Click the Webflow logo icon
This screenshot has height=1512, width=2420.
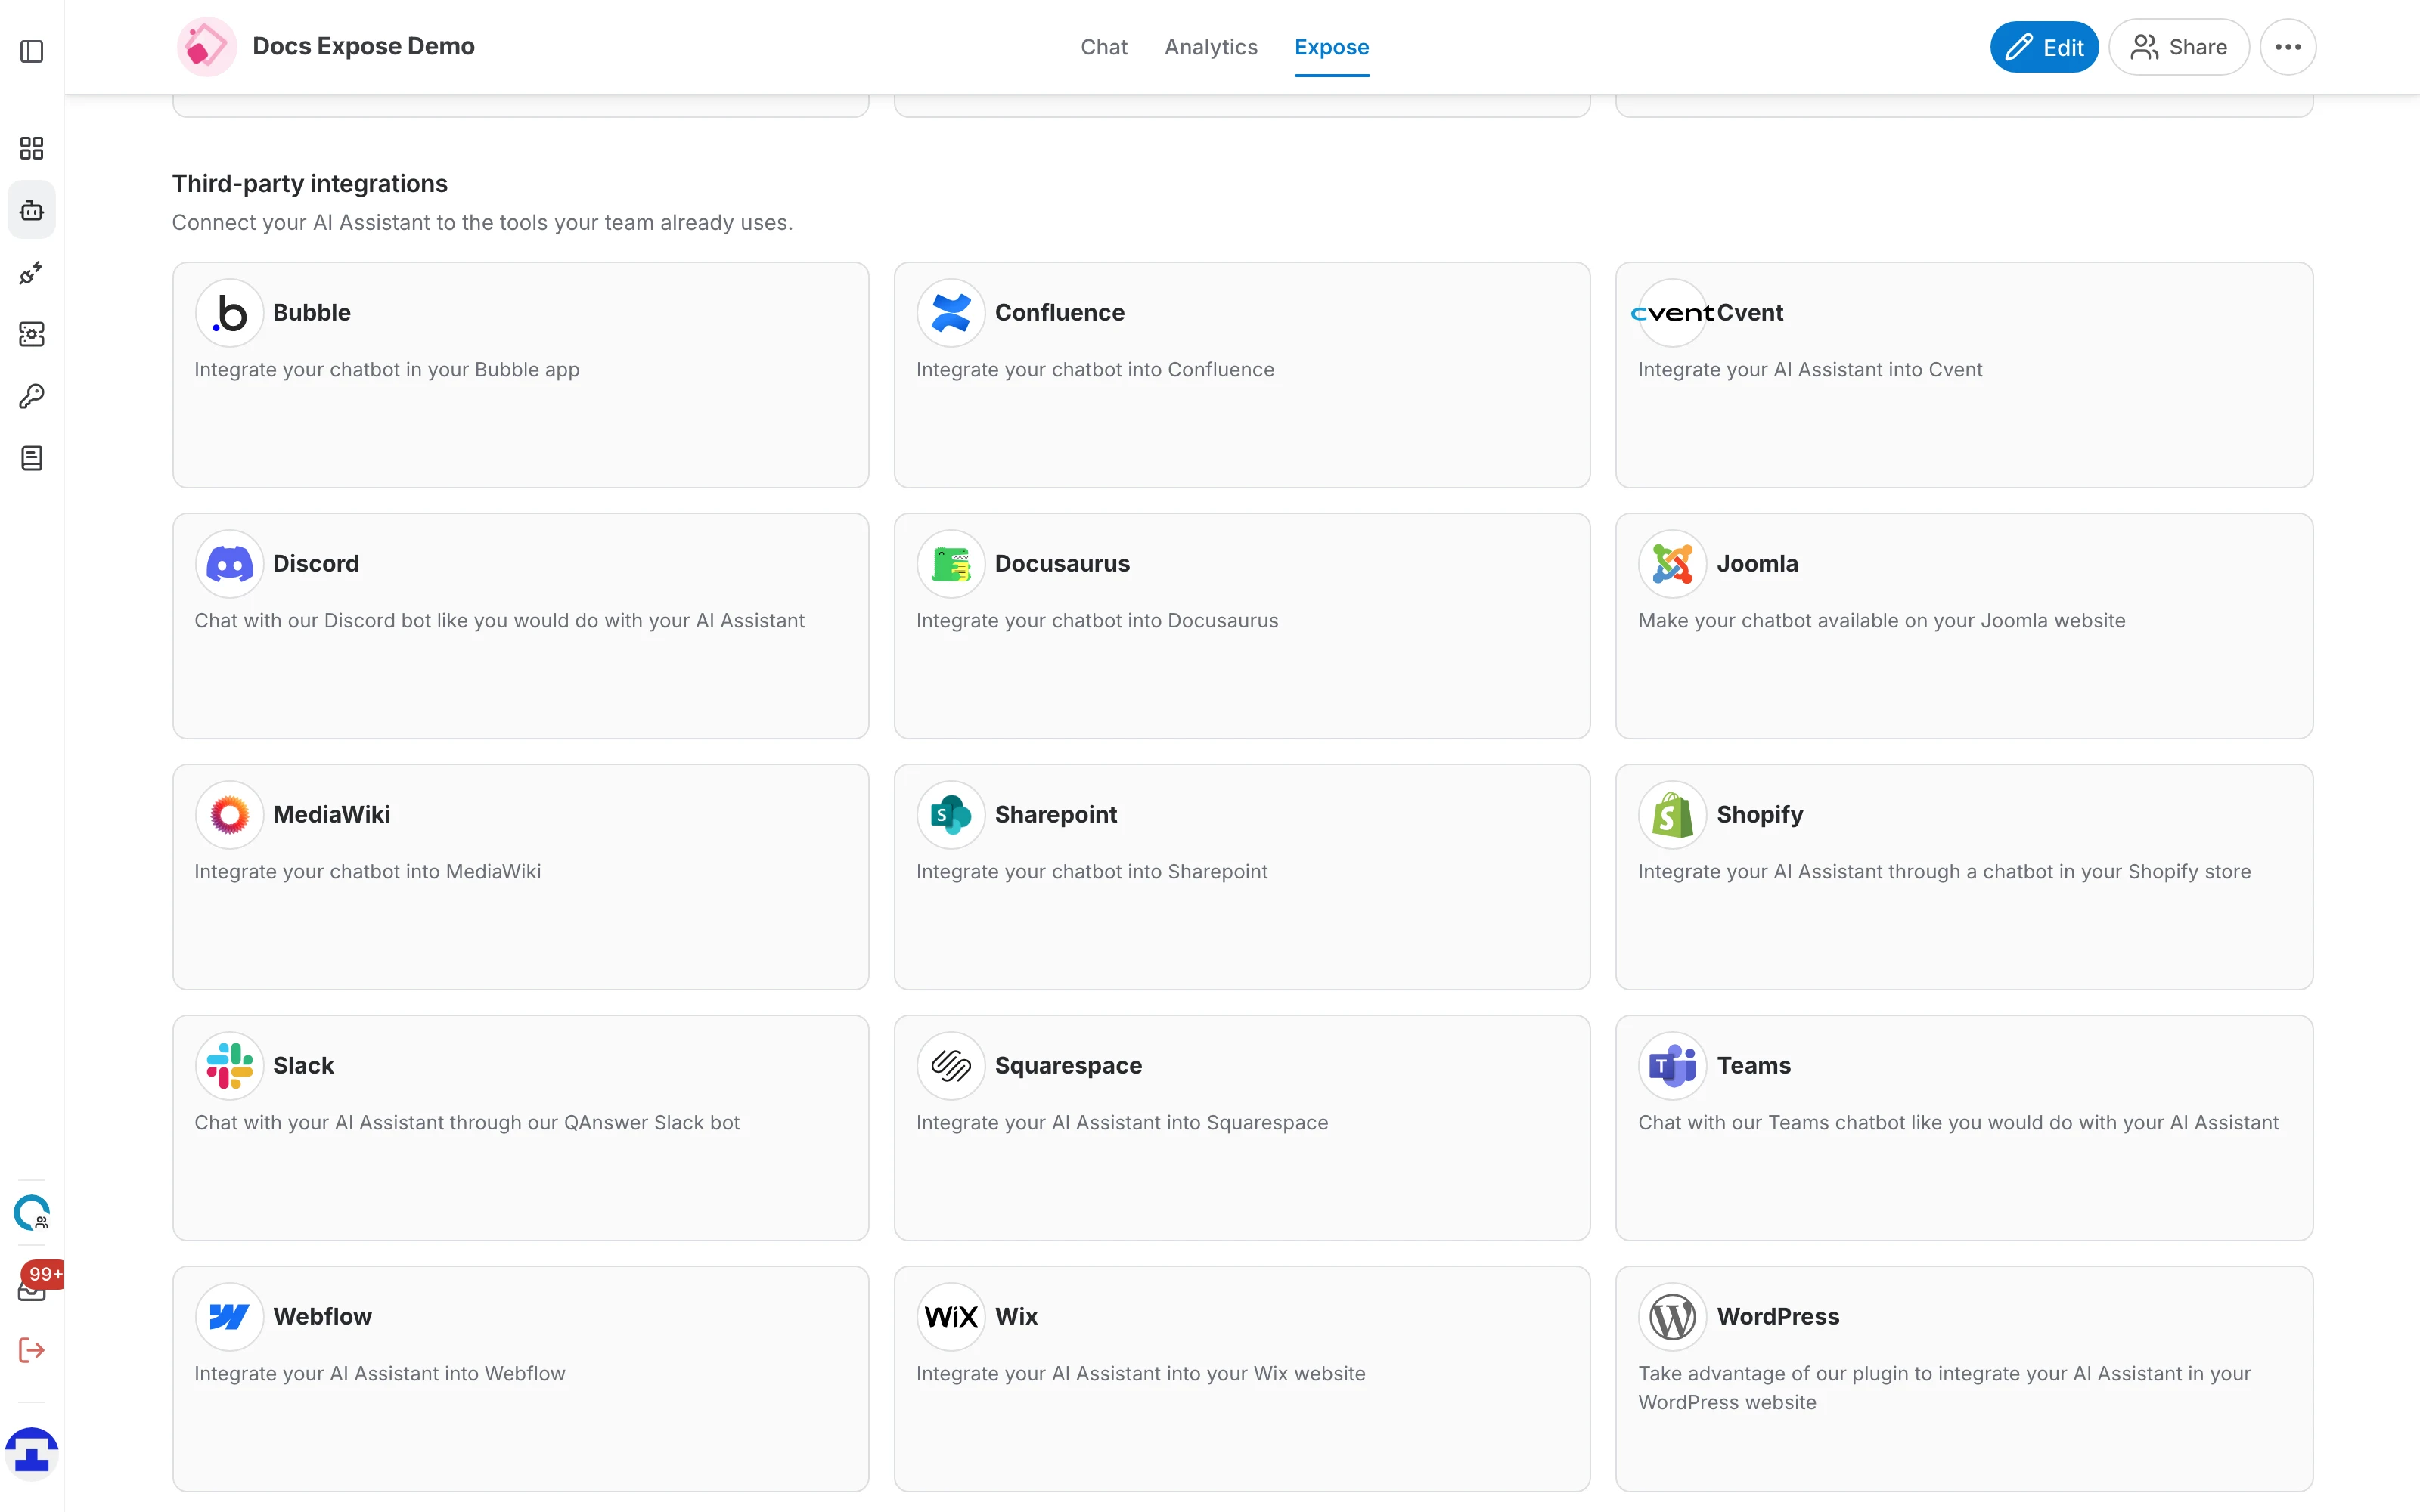(230, 1317)
